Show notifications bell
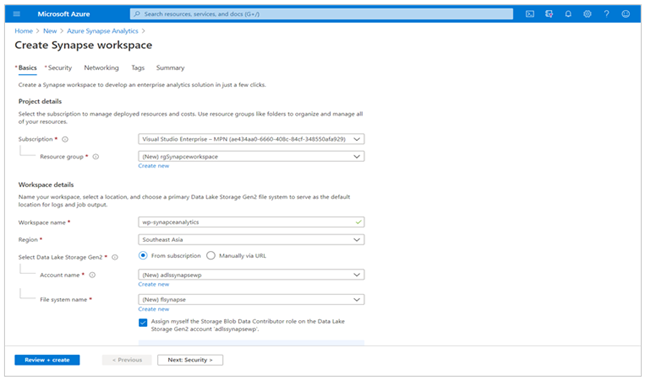The image size is (645, 380). pos(568,14)
